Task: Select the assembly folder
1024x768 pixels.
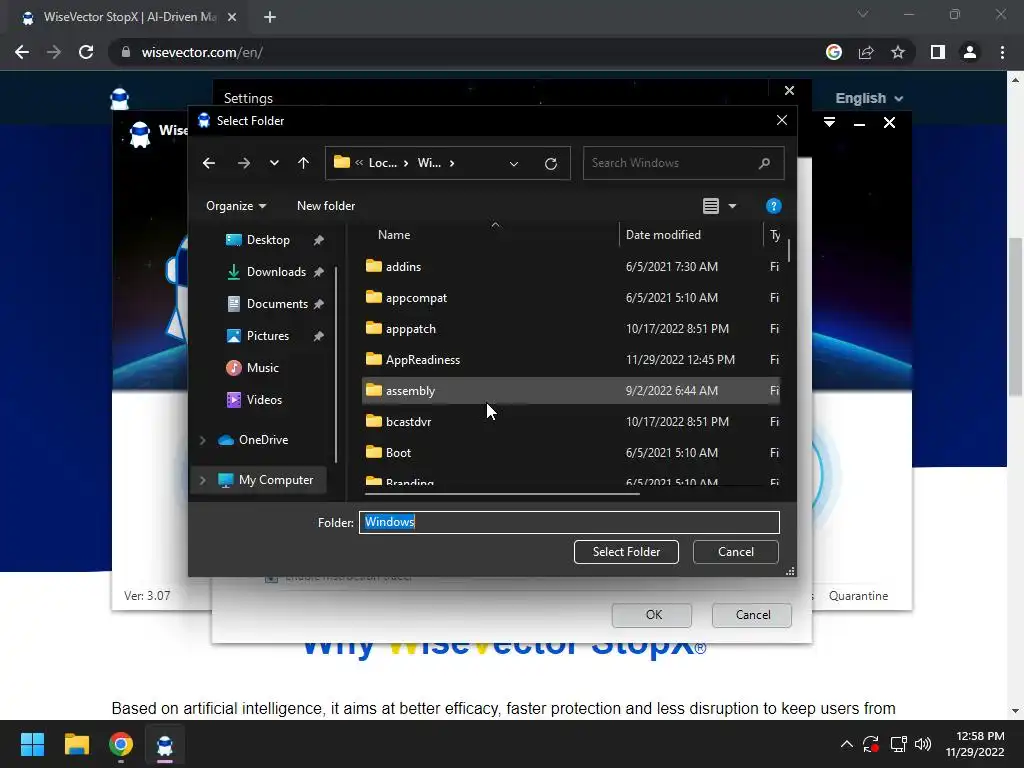Action: pos(571,391)
